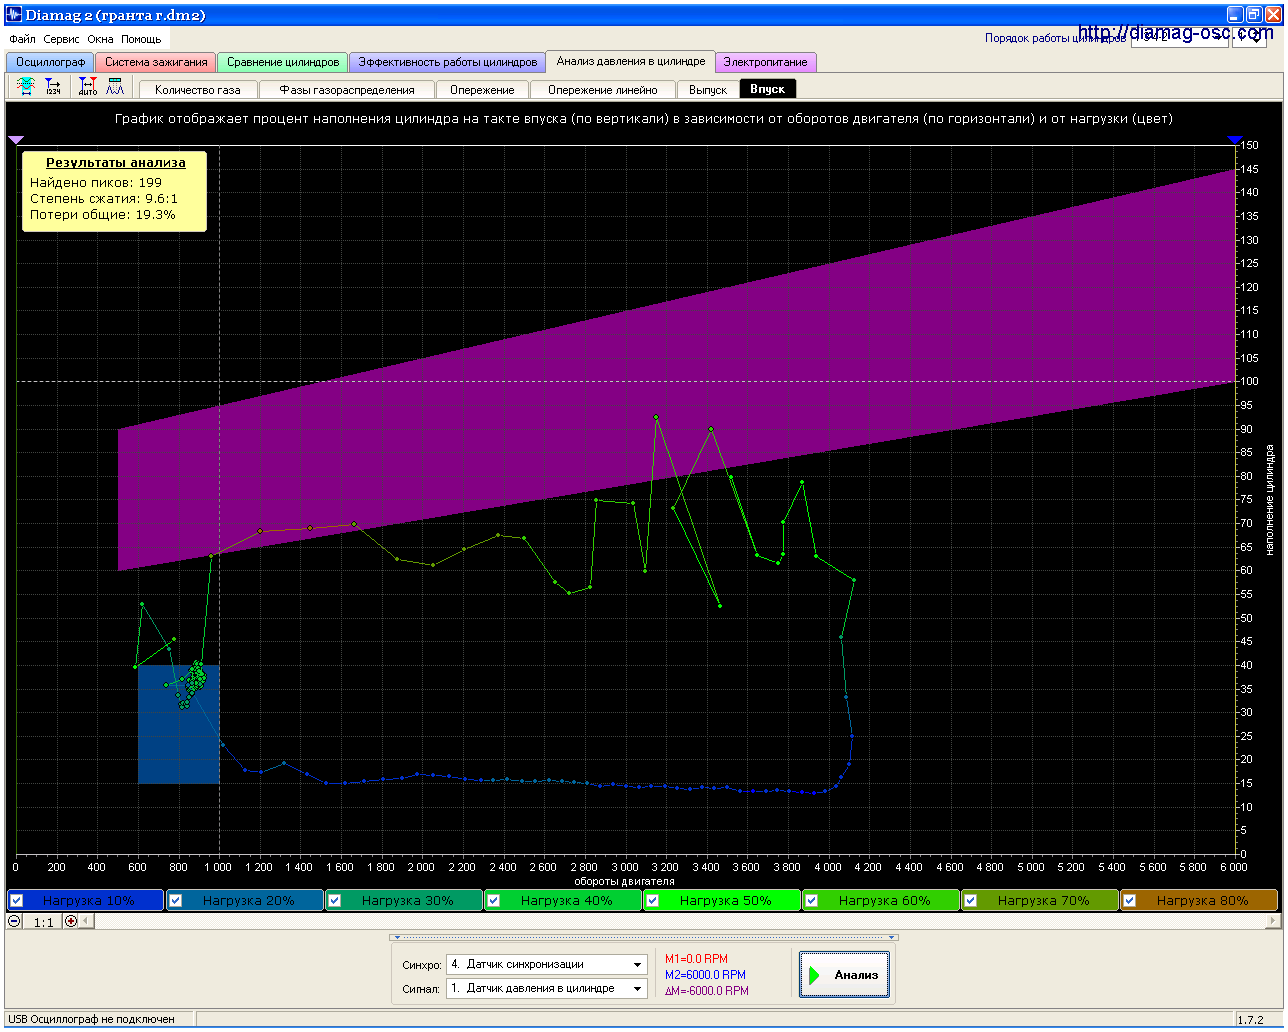The width and height of the screenshot is (1288, 1032).
Task: Toggle the Нагрузка 70% checkbox
Action: [970, 900]
